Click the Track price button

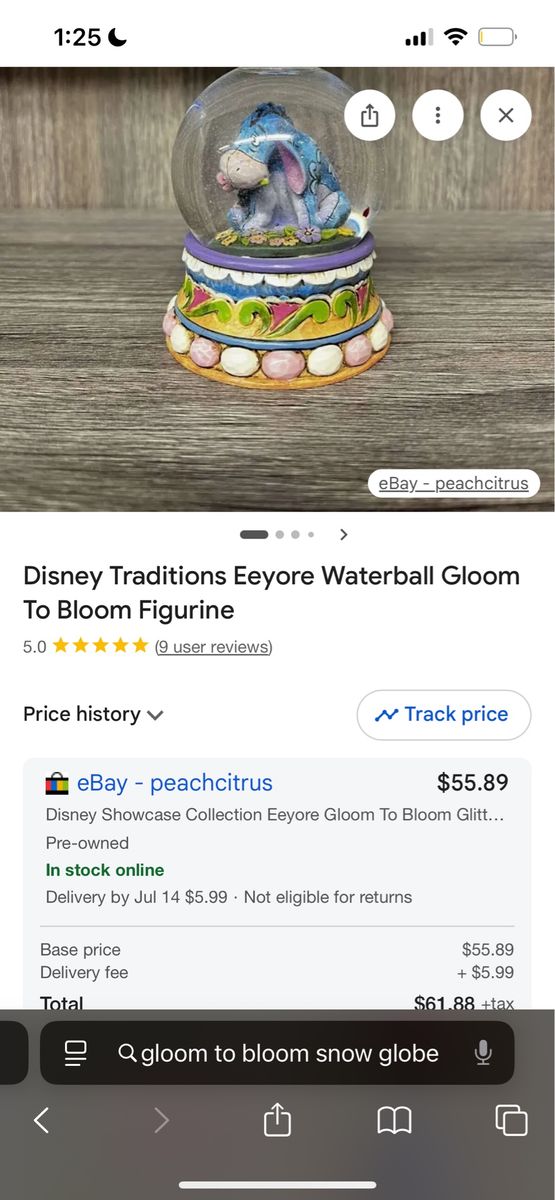pyautogui.click(x=444, y=715)
